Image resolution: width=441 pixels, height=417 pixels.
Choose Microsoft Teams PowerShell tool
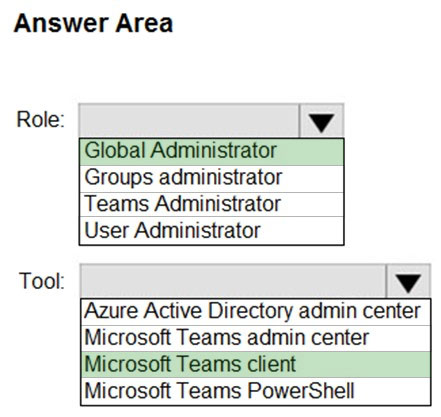[256, 391]
